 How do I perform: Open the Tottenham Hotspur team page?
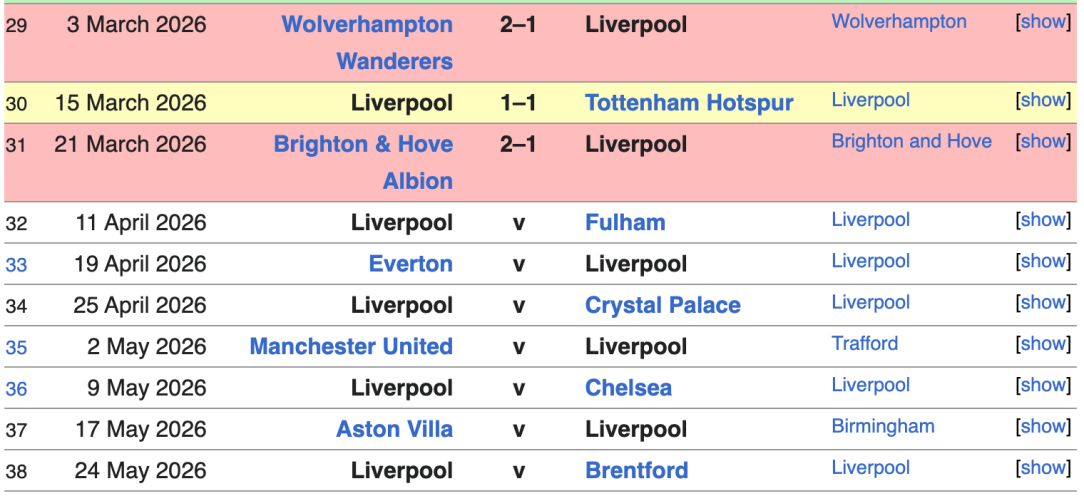(689, 103)
